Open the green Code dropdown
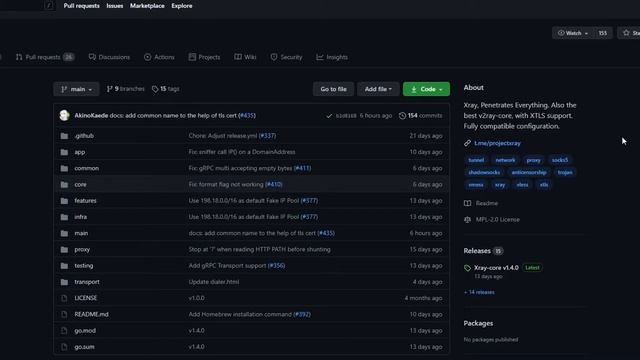This screenshot has height=360, width=640. pos(426,89)
